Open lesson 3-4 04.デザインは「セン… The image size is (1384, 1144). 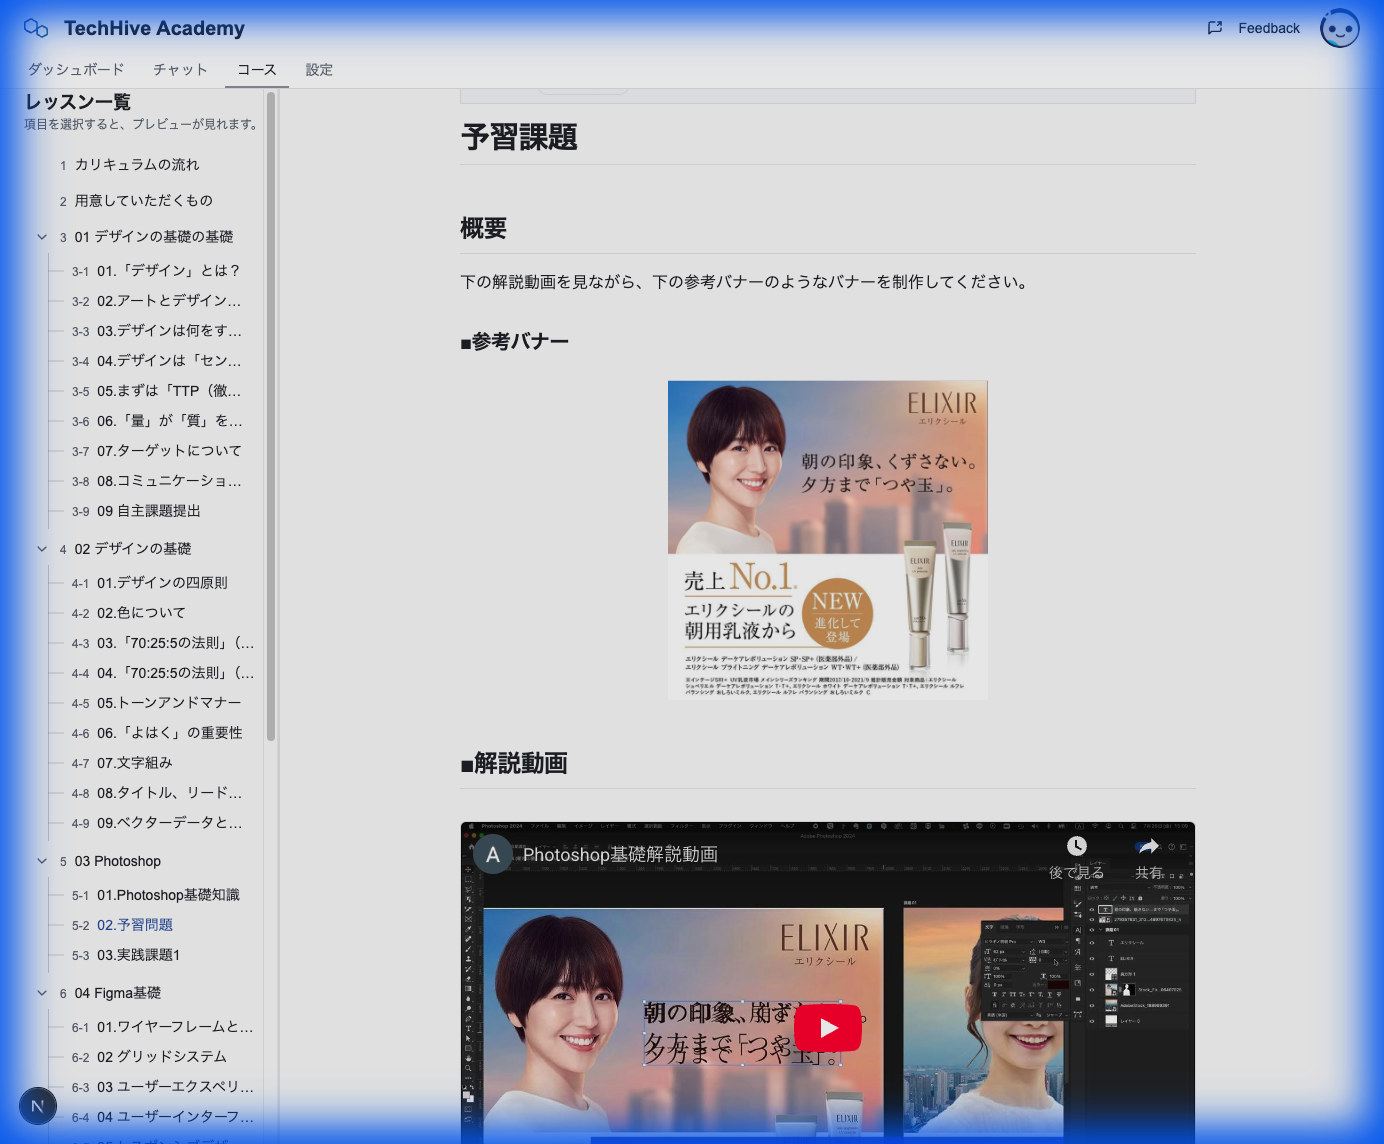click(168, 361)
